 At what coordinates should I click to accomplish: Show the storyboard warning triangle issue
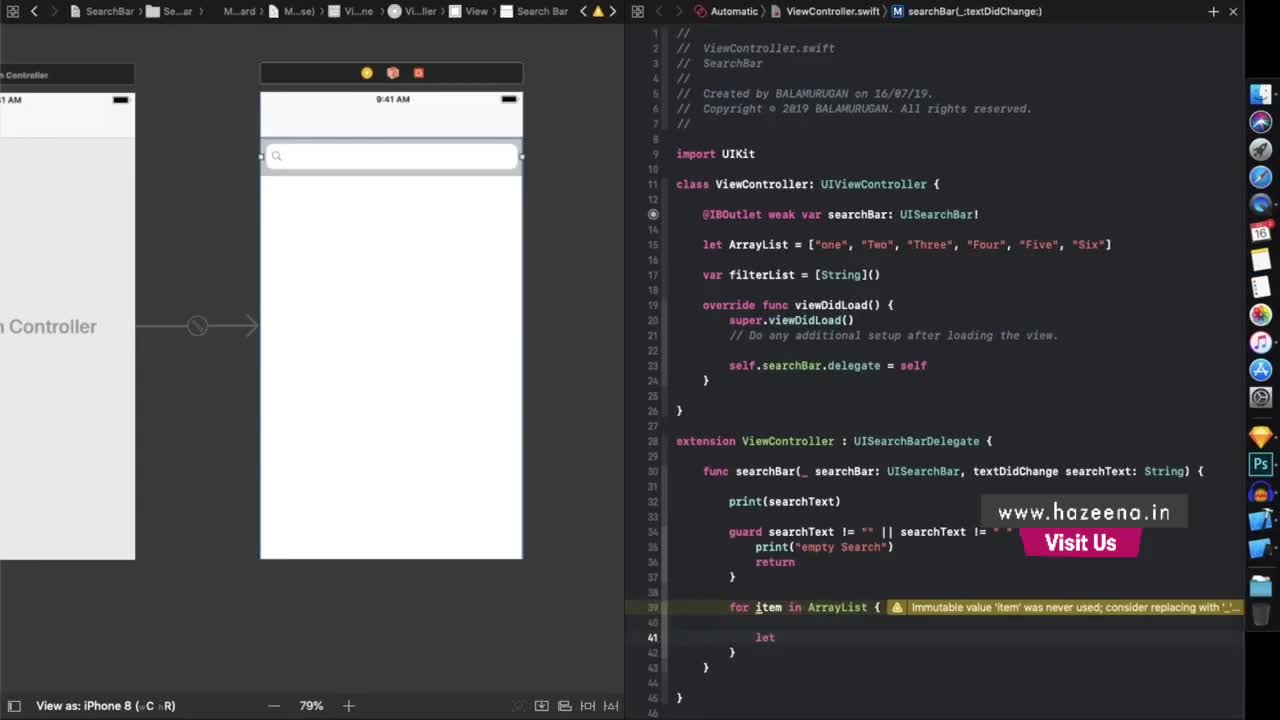tap(598, 11)
